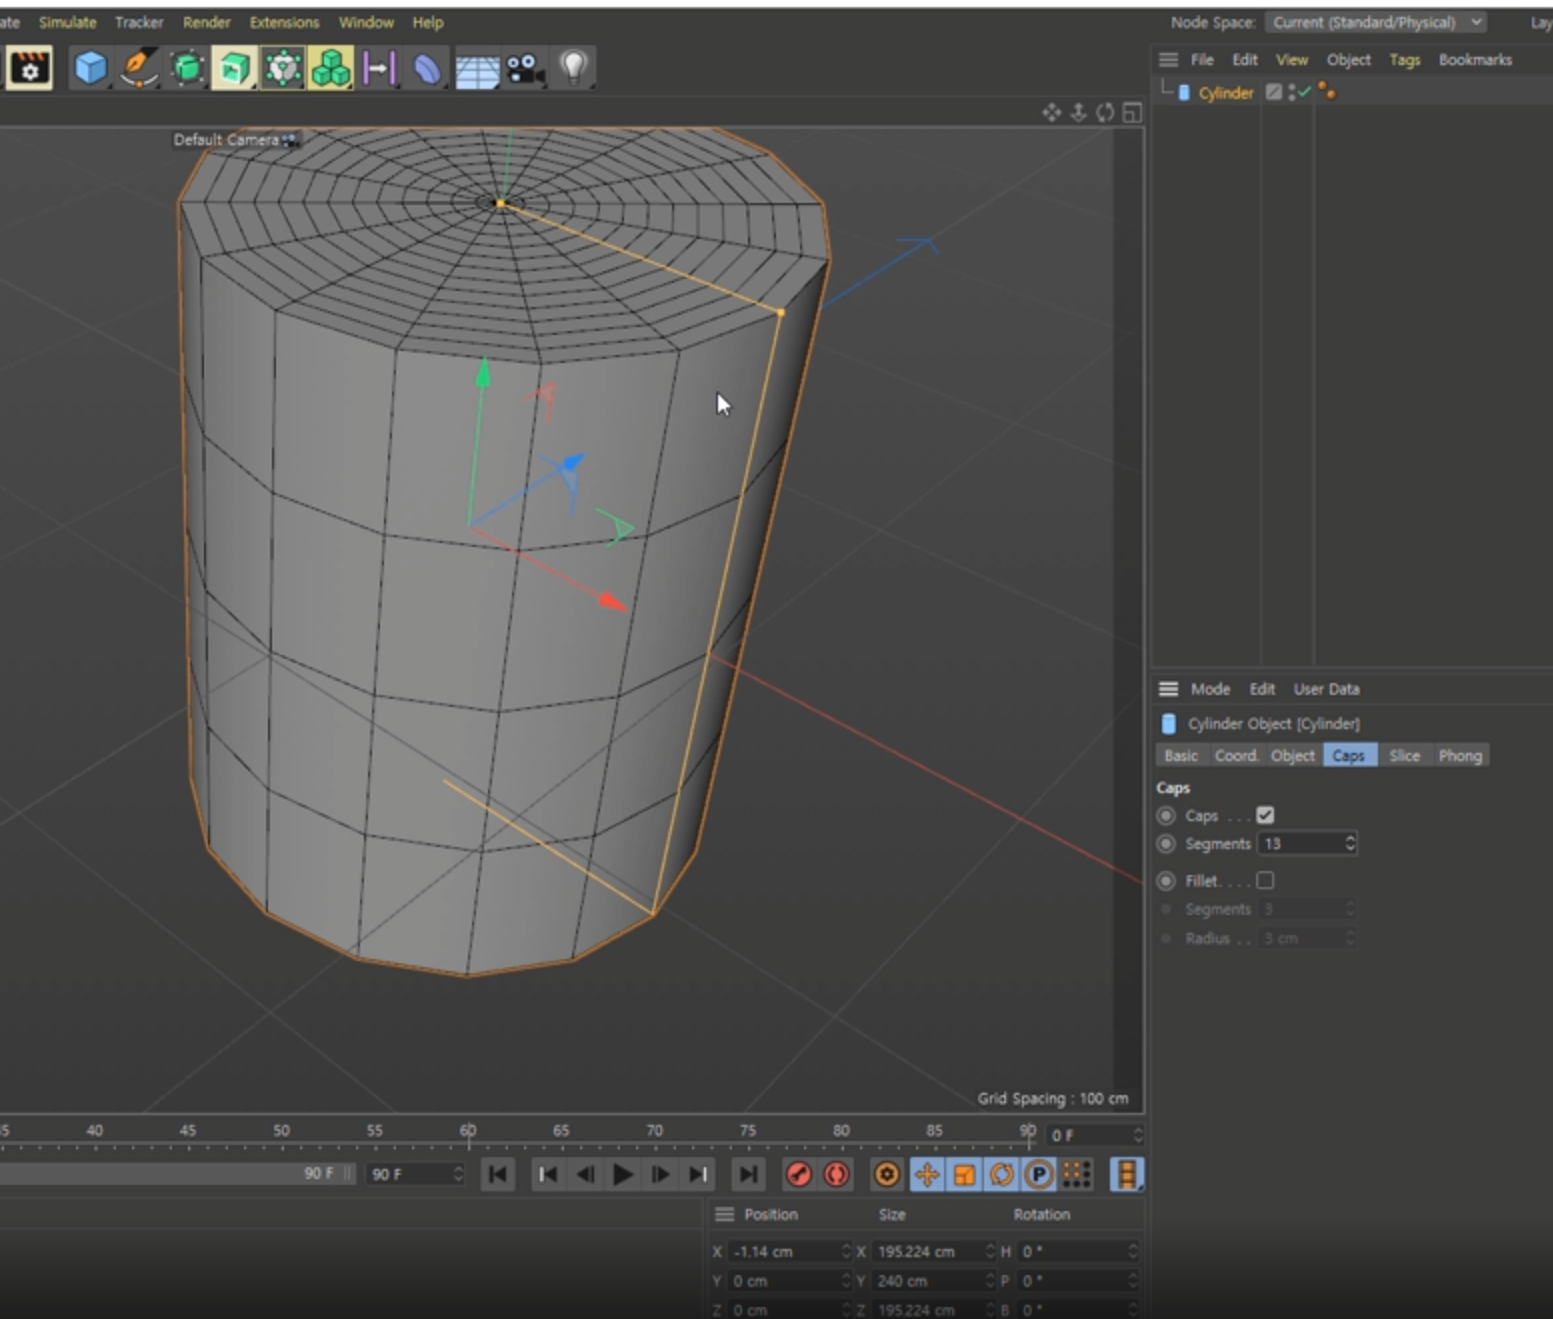Viewport: 1553px width, 1319px height.
Task: Add a Light with the bulb icon
Action: click(x=573, y=69)
